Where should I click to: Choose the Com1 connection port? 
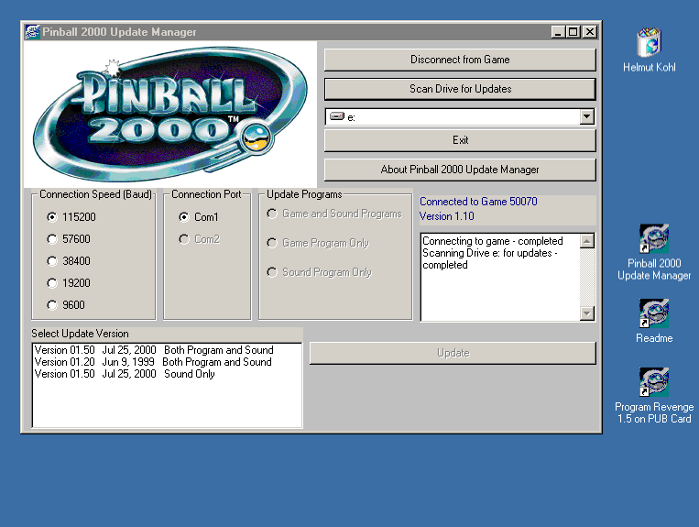tap(198, 217)
